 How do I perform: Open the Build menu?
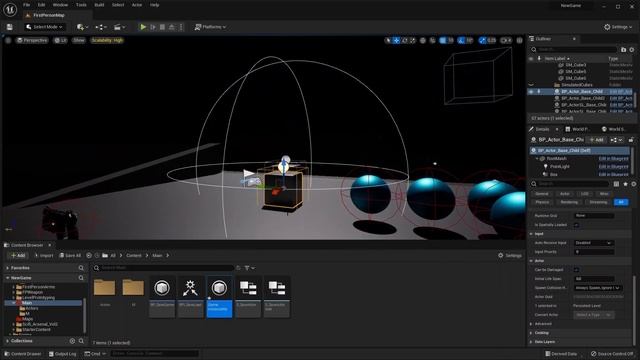pos(99,5)
